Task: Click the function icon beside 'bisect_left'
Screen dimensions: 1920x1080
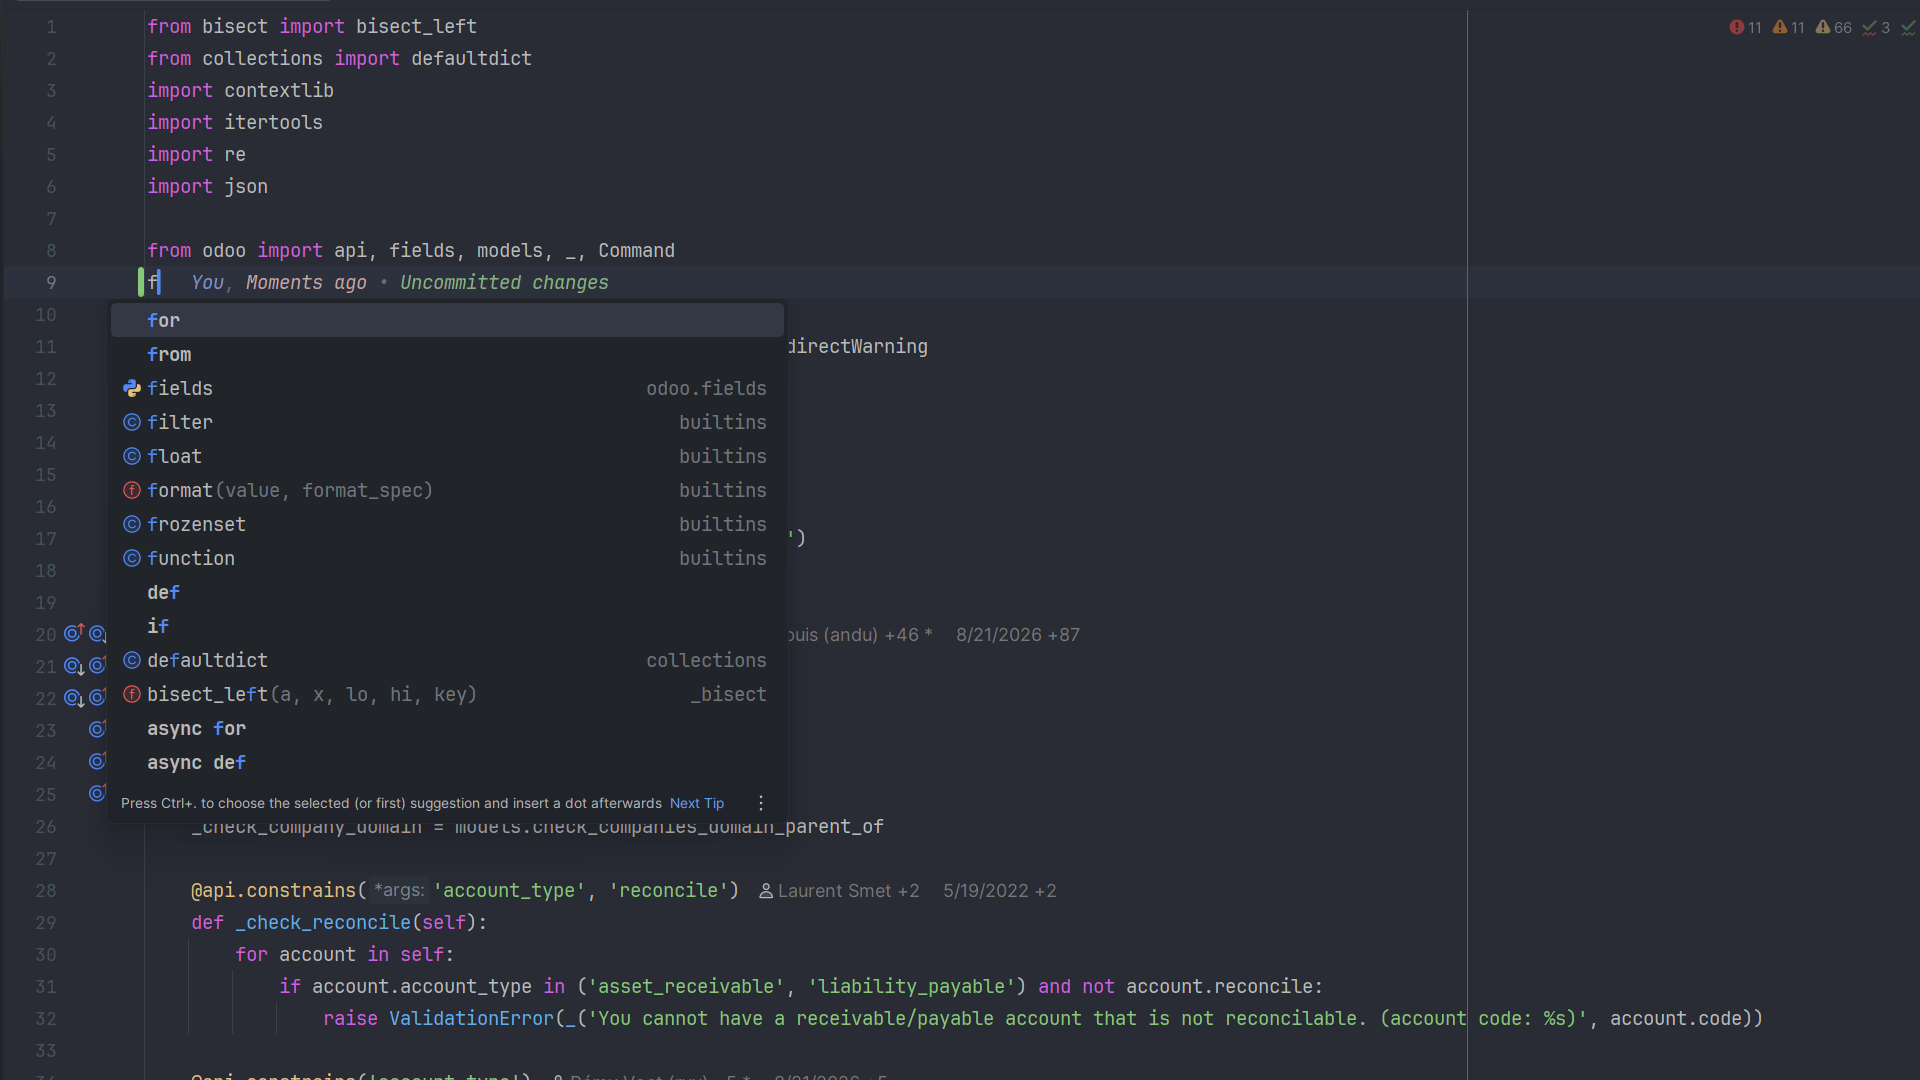Action: [x=132, y=694]
